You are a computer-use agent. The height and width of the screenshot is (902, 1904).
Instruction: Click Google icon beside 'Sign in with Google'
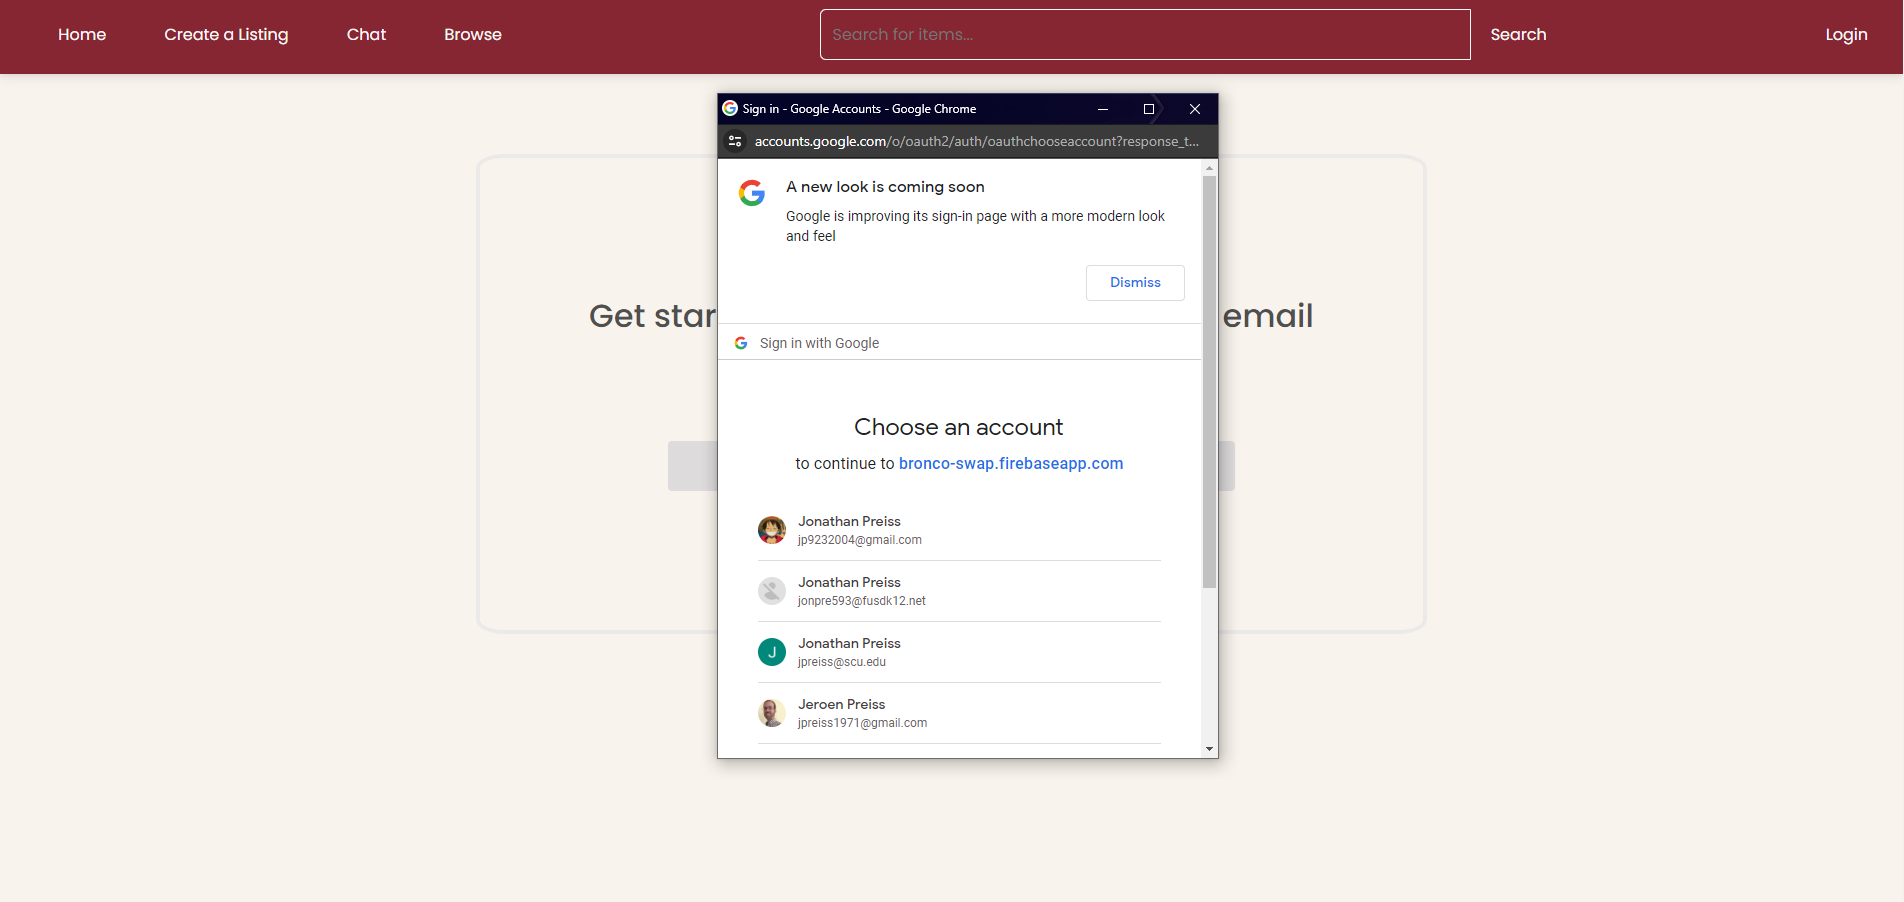(741, 343)
